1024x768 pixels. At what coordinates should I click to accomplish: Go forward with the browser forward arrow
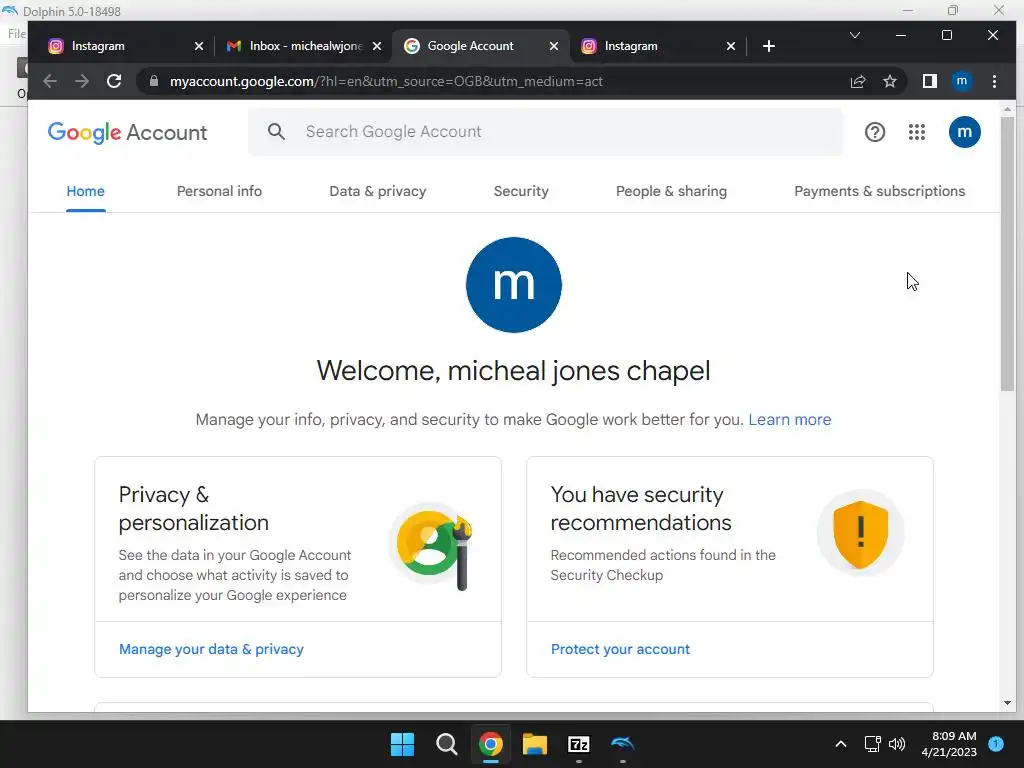tap(82, 81)
